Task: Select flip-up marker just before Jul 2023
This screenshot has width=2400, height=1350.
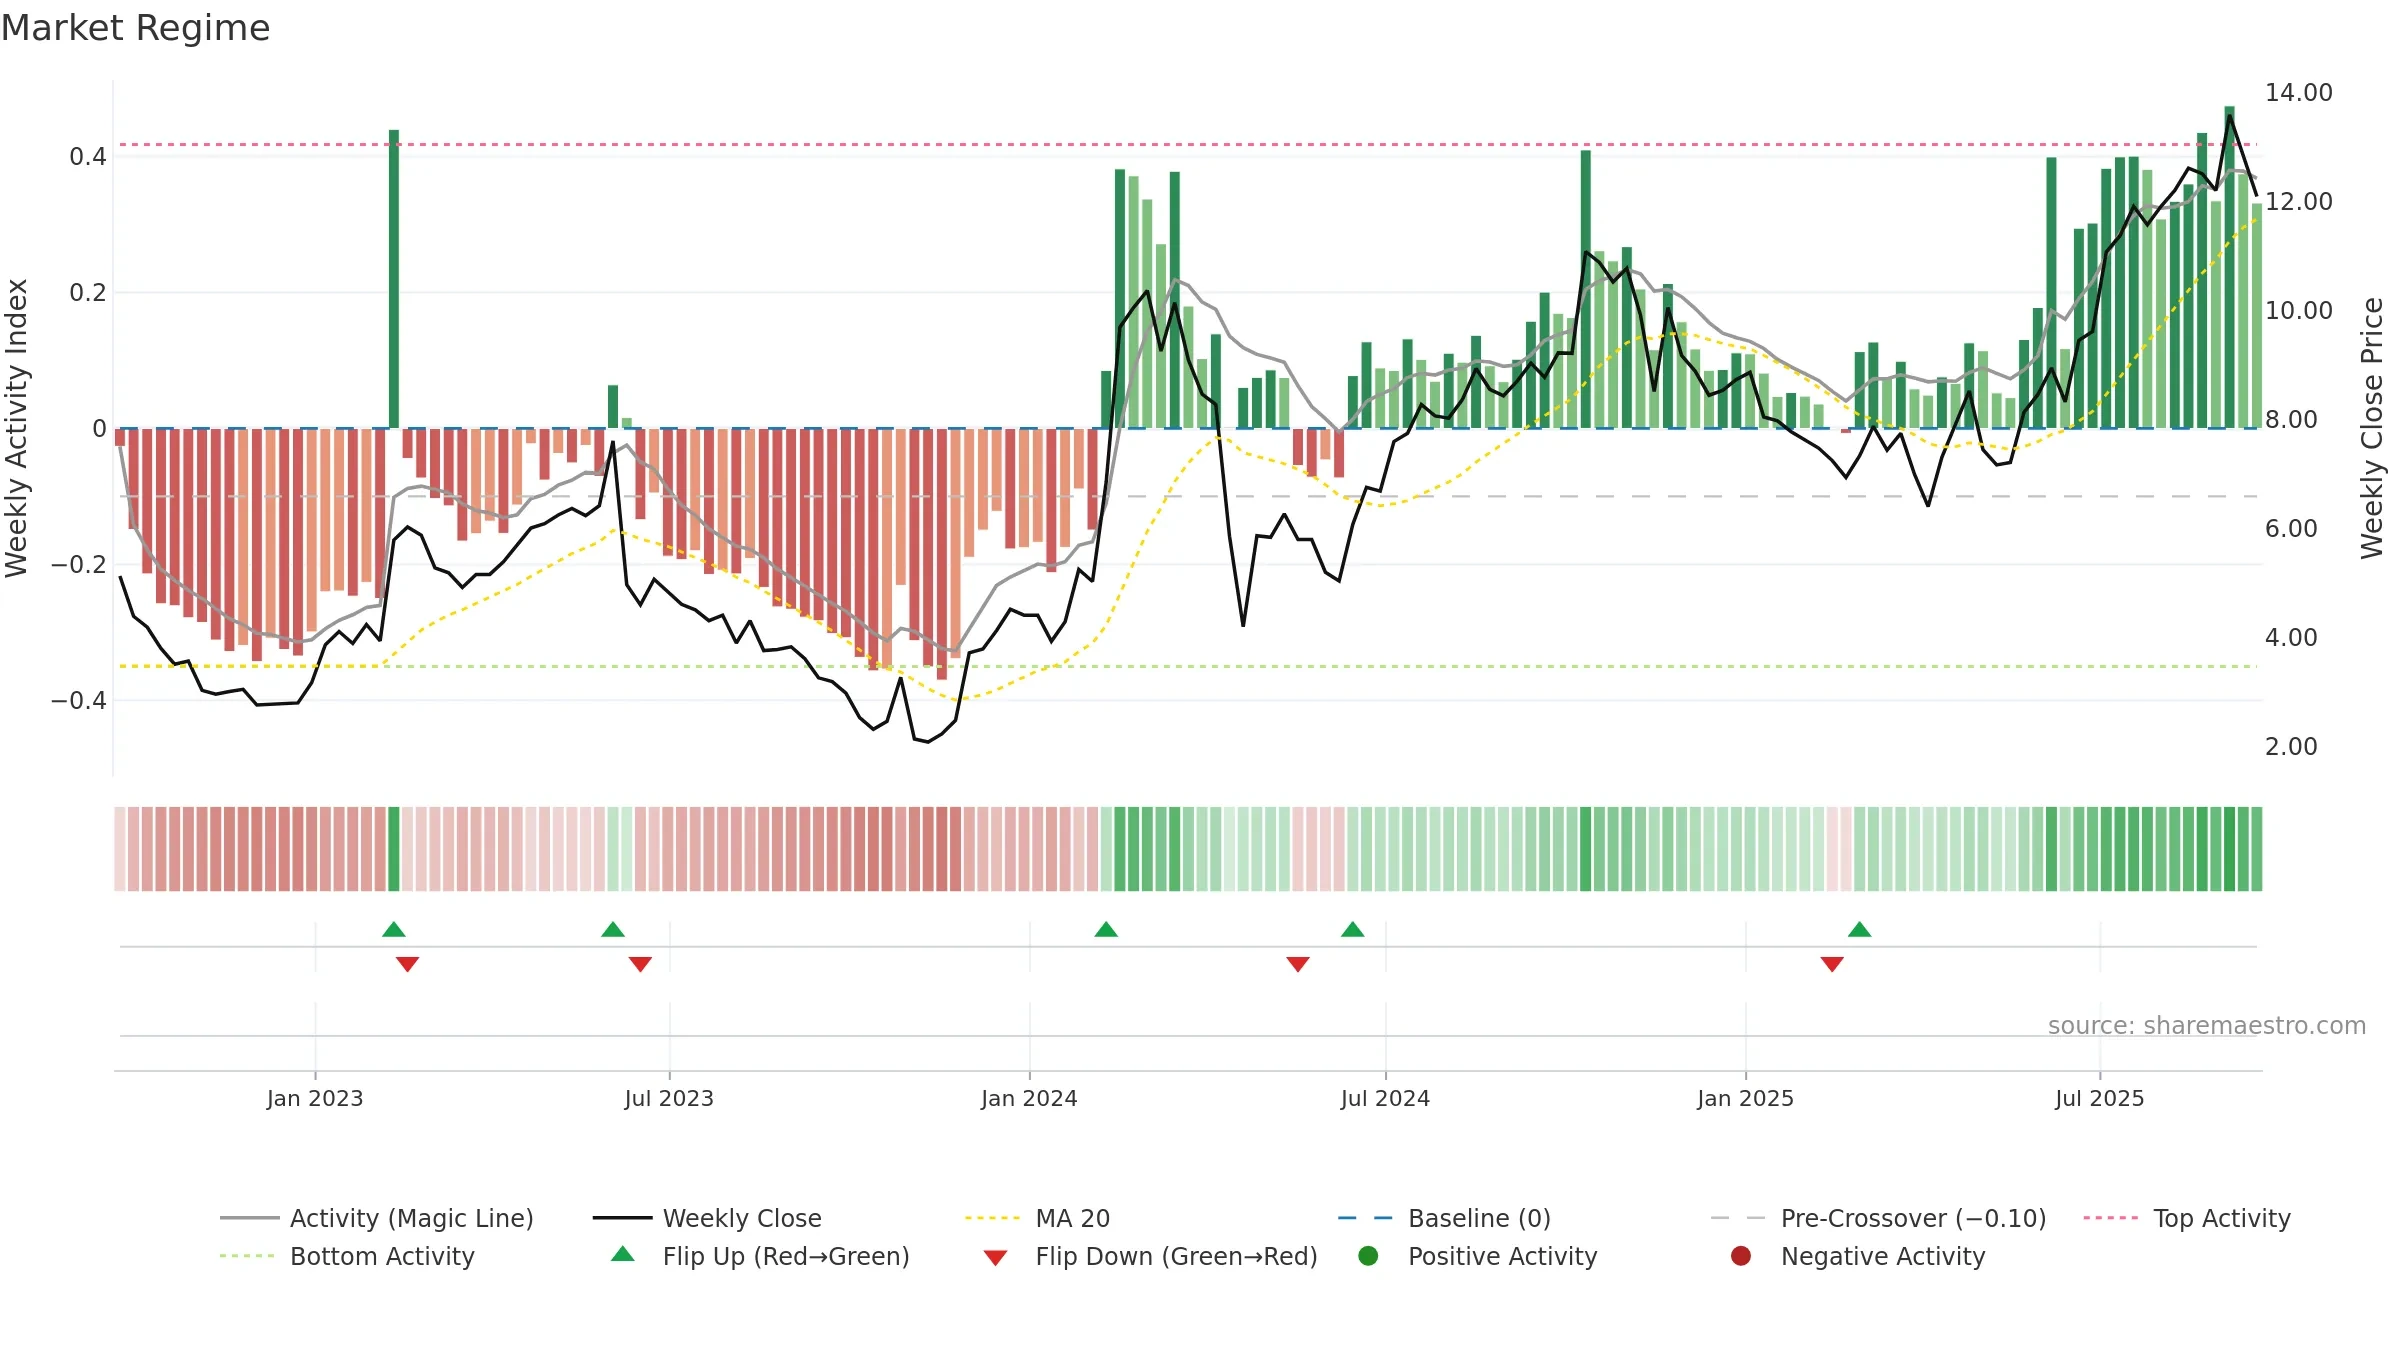Action: point(613,930)
